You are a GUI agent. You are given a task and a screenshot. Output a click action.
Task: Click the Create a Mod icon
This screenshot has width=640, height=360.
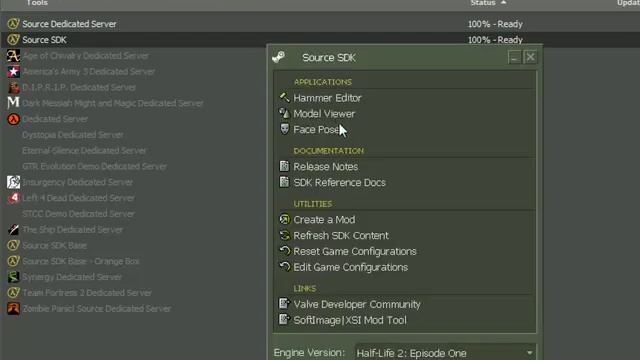[284, 219]
